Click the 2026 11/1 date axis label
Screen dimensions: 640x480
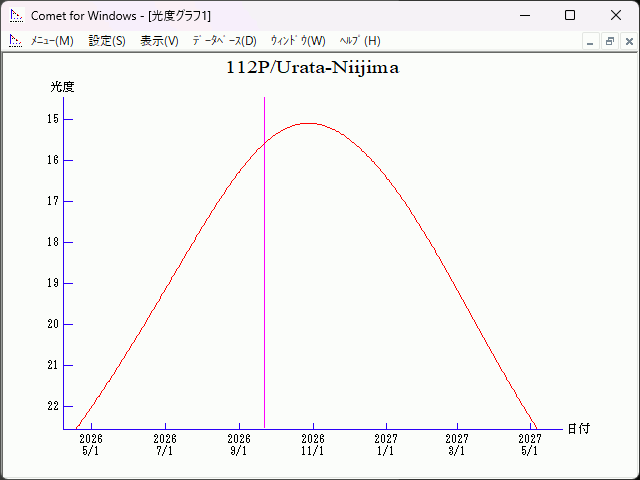[313, 445]
